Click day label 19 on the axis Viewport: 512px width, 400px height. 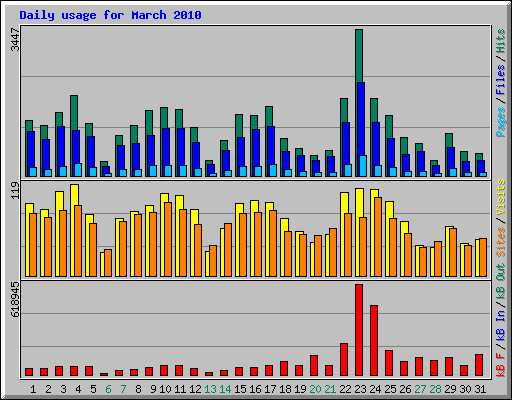coord(300,389)
